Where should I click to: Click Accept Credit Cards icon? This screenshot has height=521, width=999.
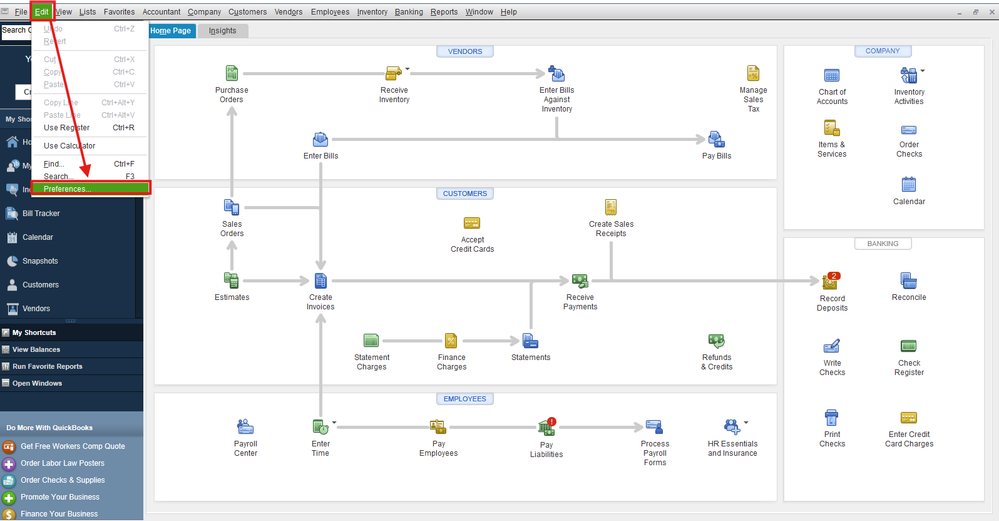[x=472, y=223]
